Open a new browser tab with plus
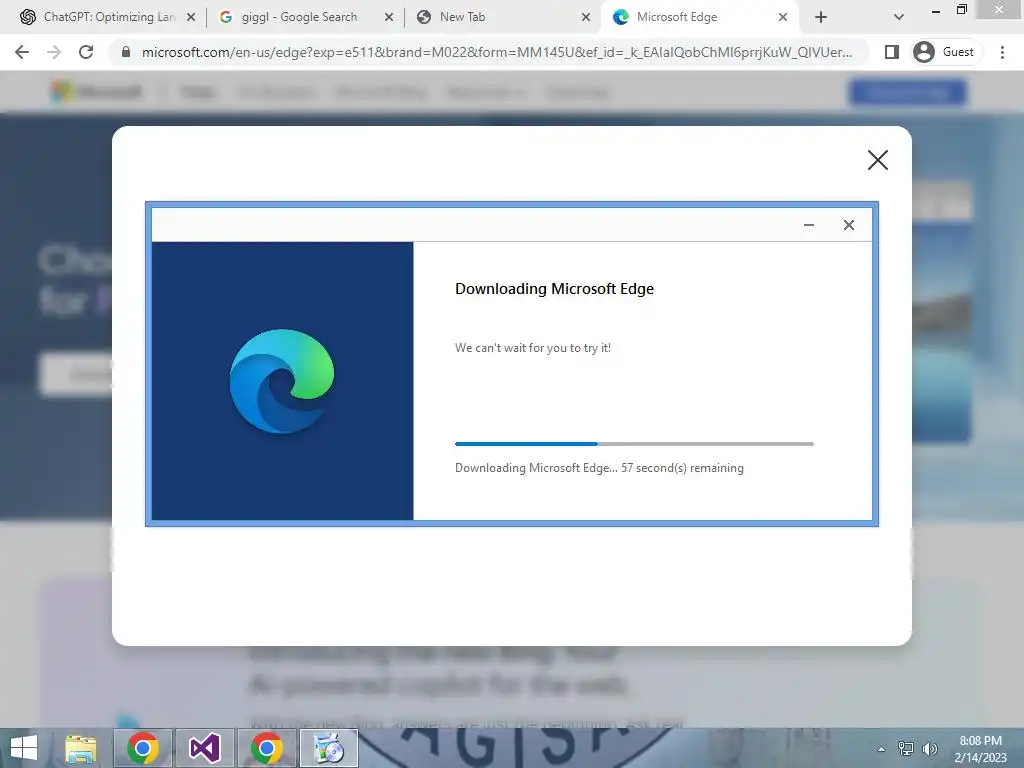This screenshot has height=768, width=1024. tap(821, 18)
